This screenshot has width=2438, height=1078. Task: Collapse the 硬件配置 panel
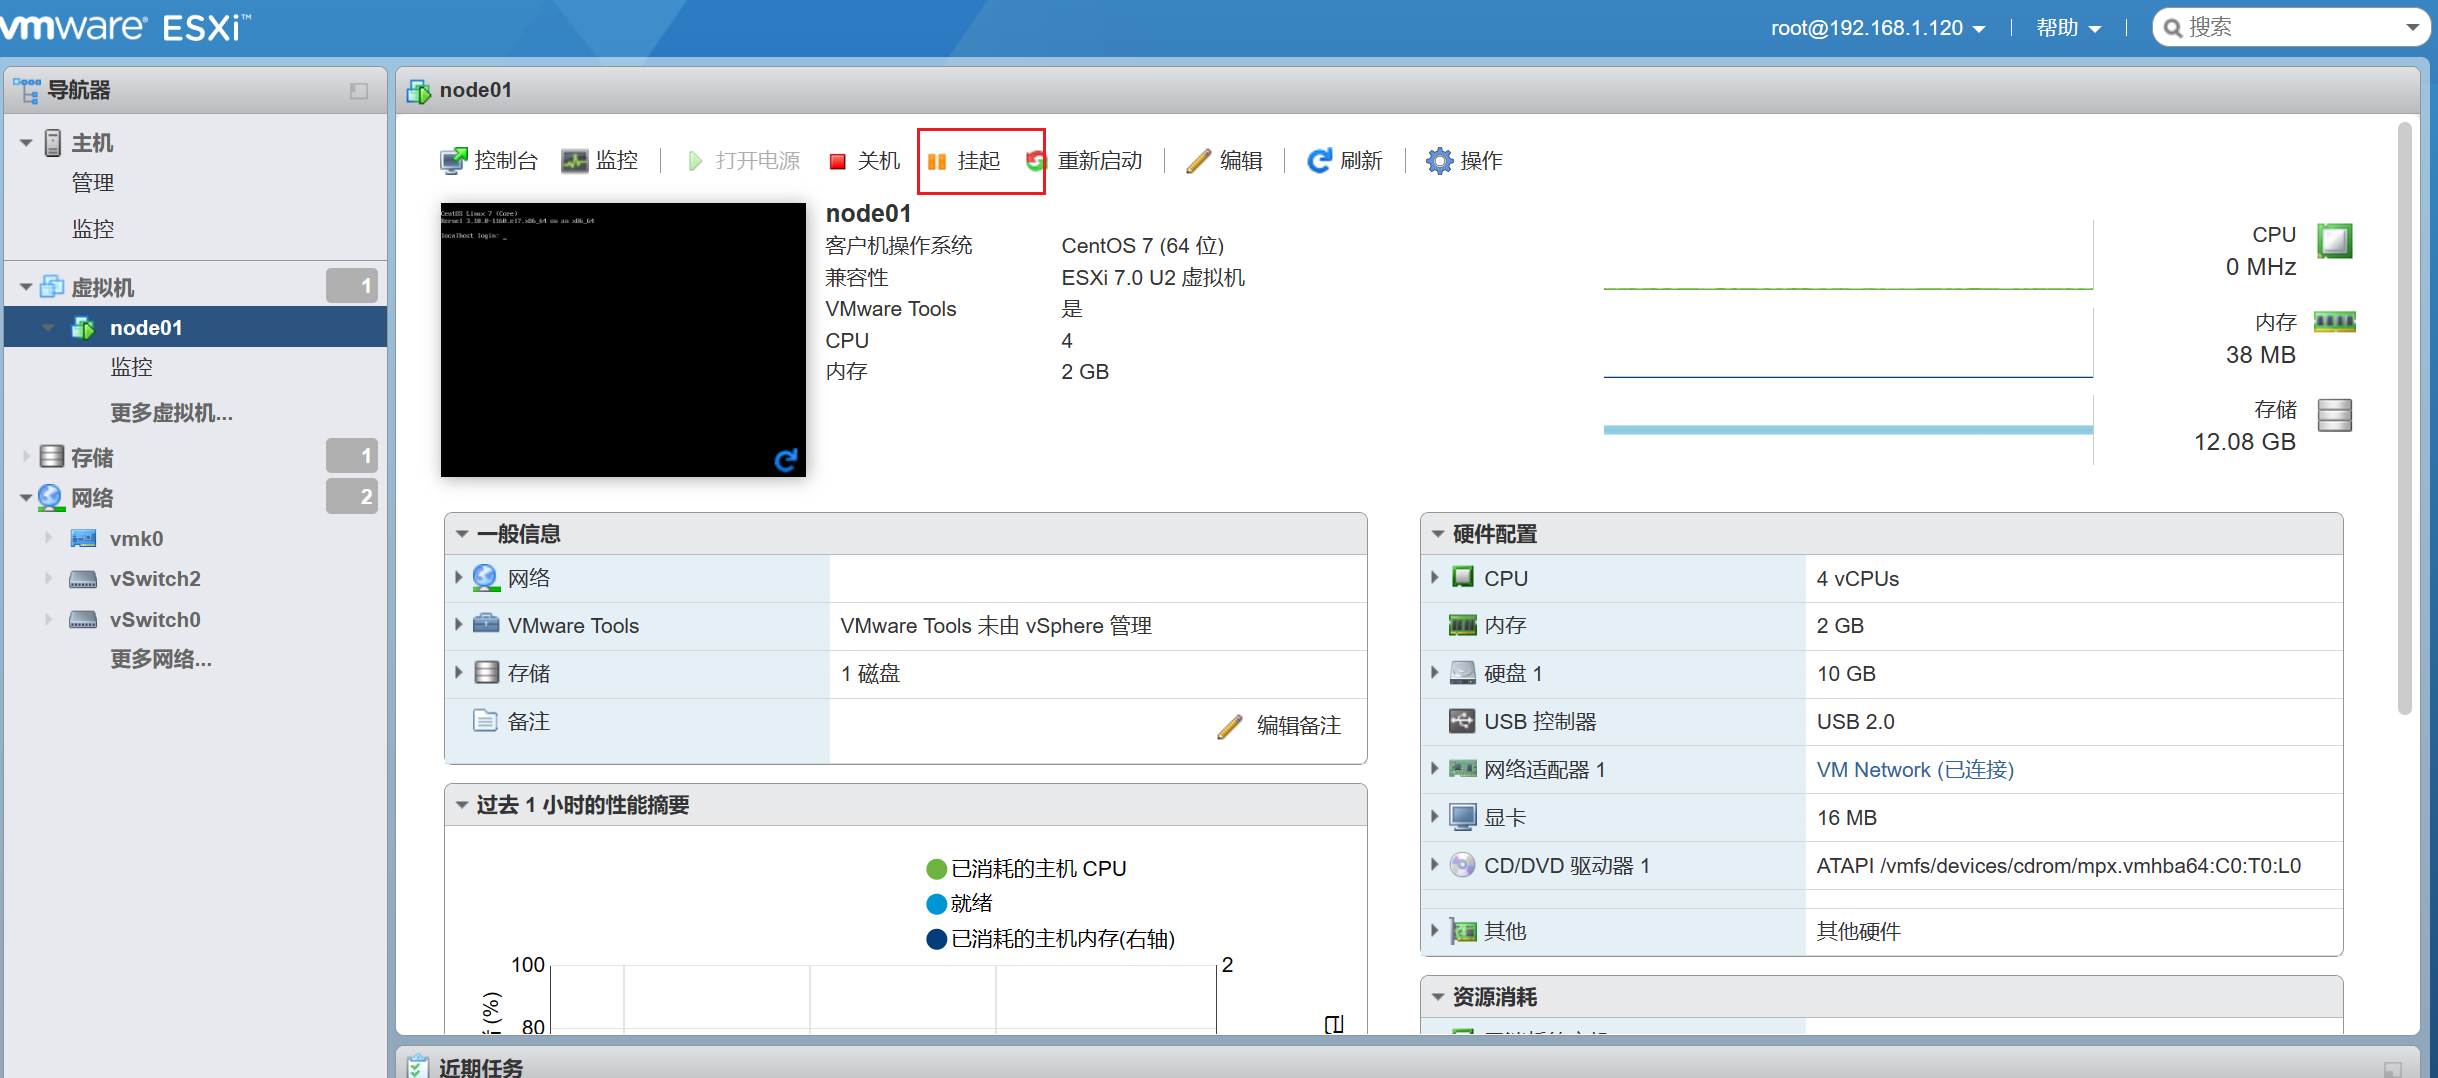pyautogui.click(x=1438, y=534)
